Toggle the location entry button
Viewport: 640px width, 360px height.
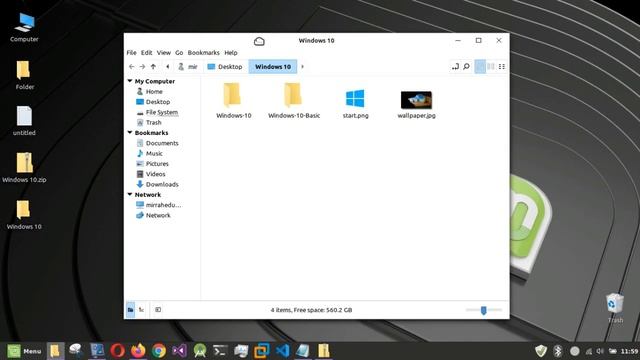point(455,67)
